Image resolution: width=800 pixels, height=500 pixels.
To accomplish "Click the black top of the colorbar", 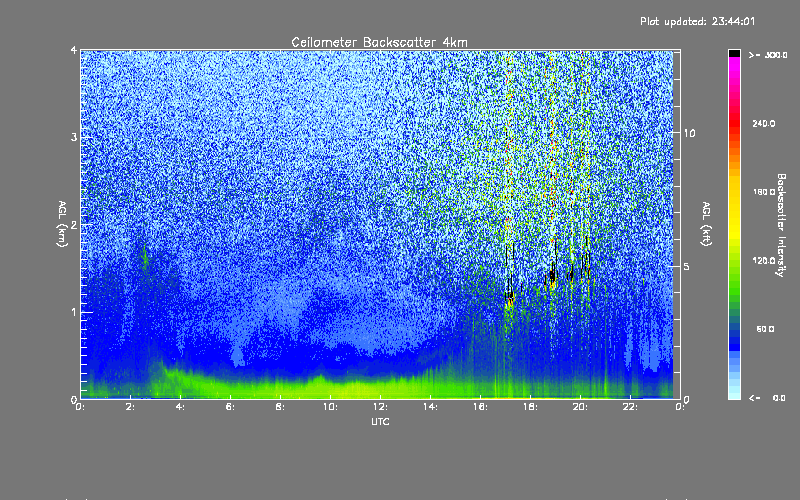I will pos(734,53).
